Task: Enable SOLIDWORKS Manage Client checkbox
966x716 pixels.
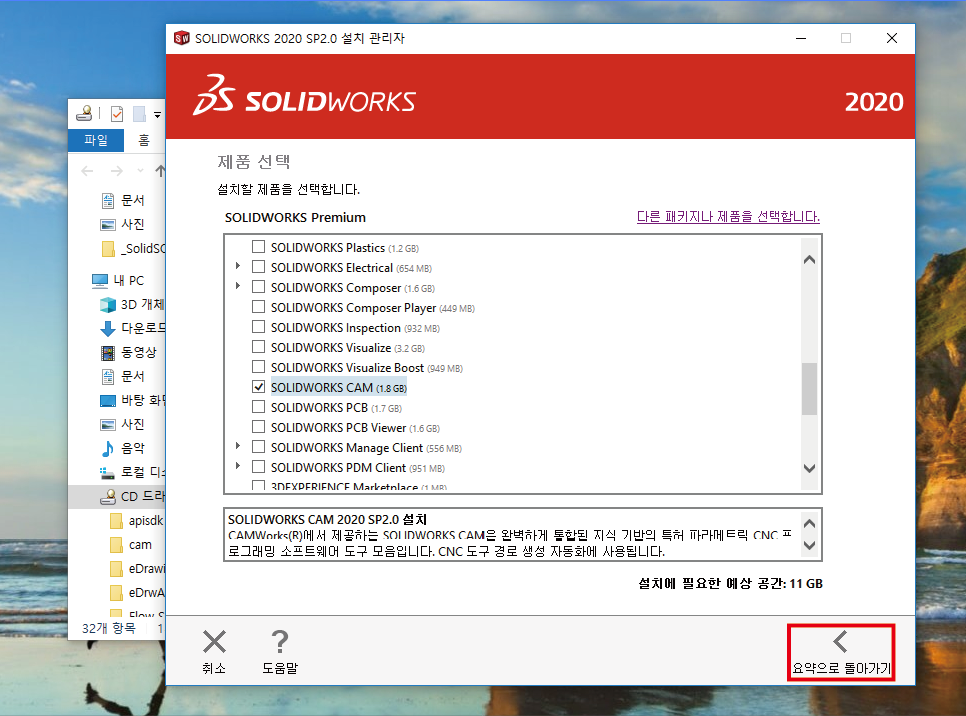Action: [x=259, y=447]
